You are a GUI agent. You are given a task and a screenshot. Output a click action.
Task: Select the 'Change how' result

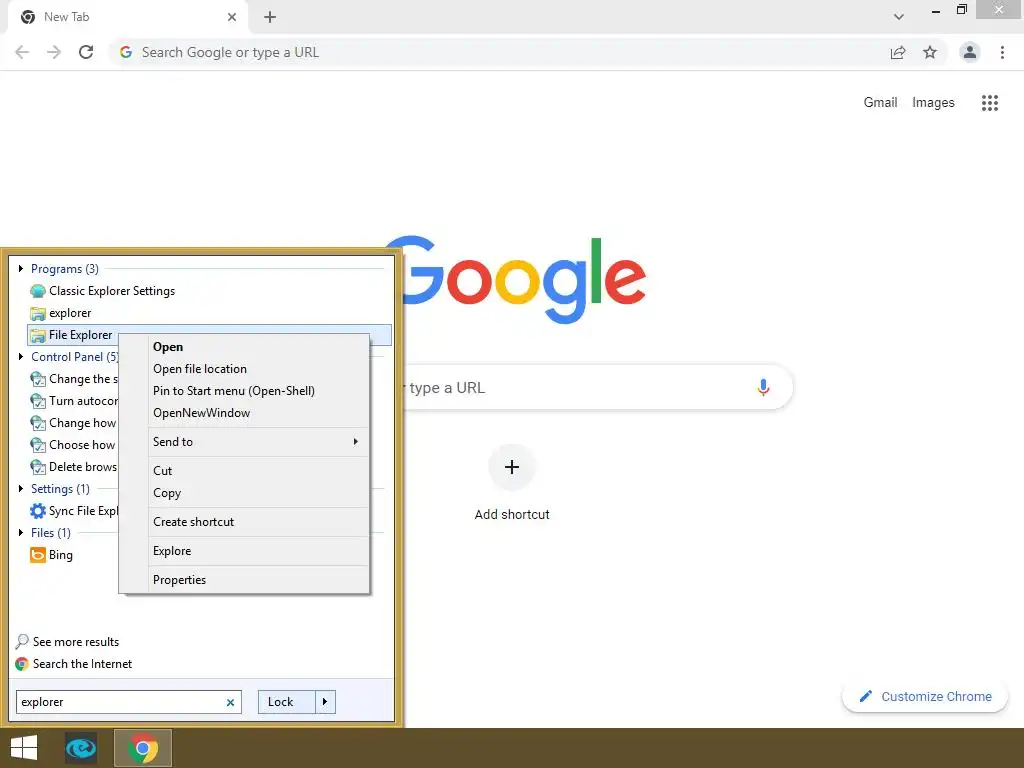point(74,423)
